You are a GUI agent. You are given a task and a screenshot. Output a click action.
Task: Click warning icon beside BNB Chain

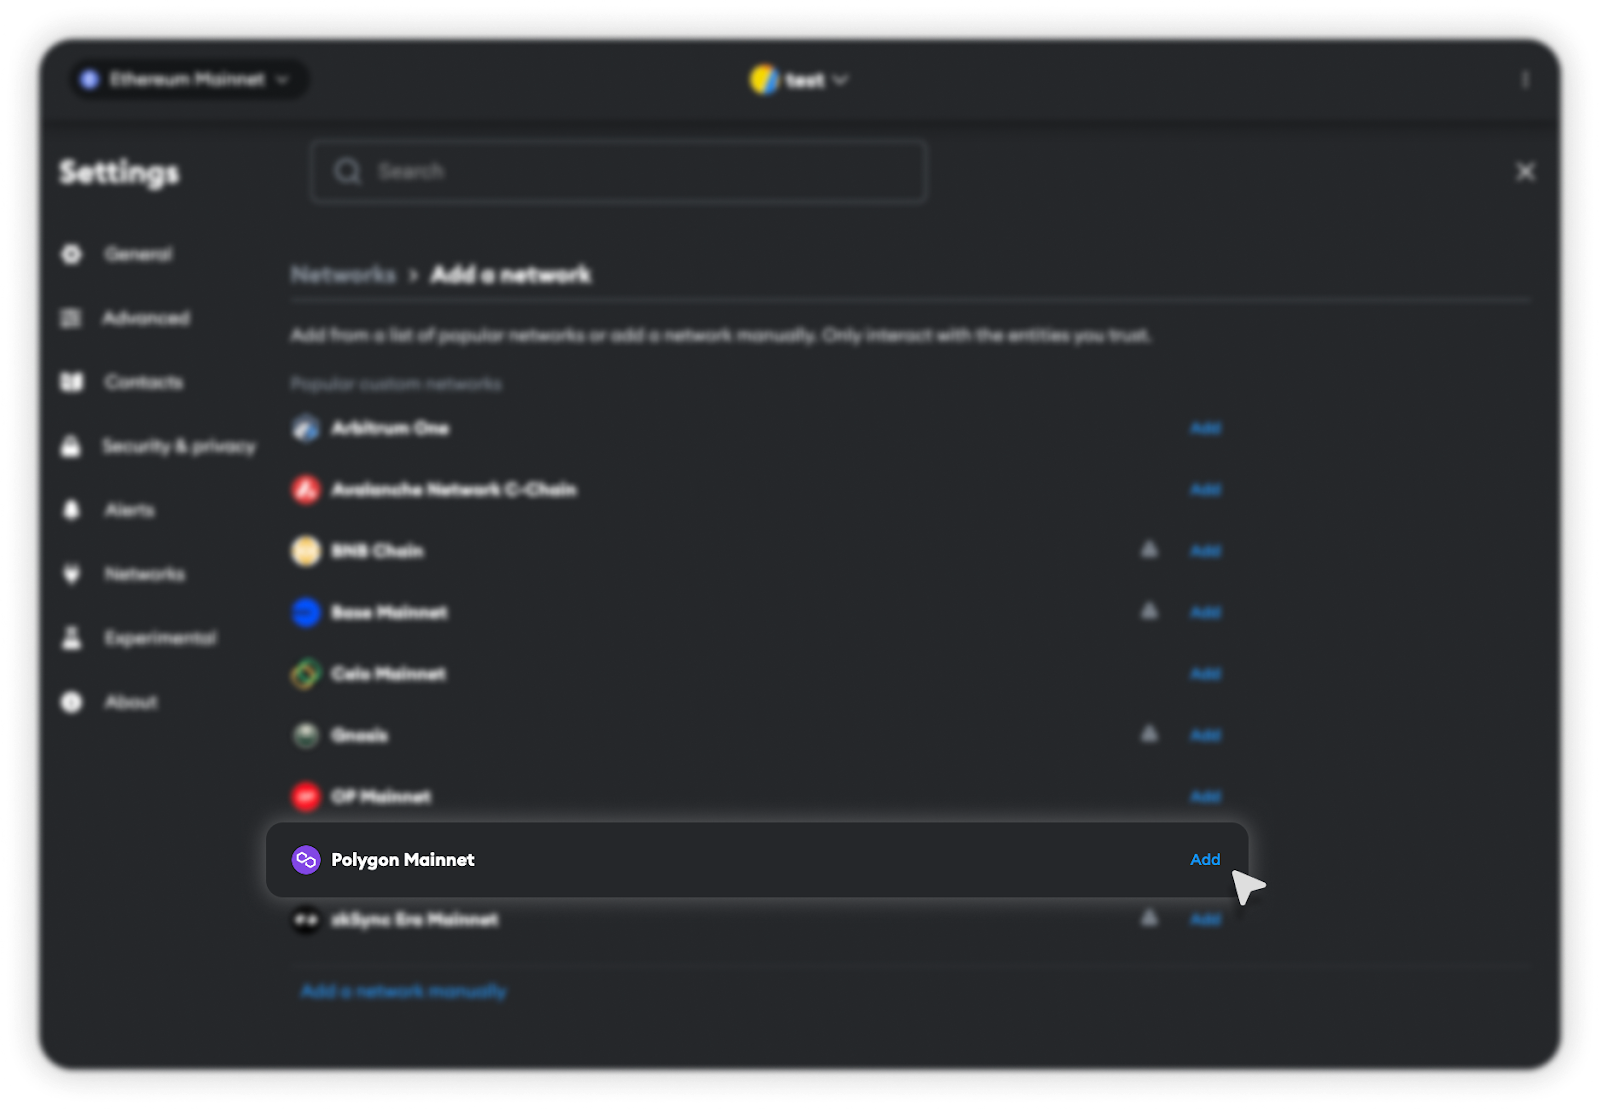tap(1150, 550)
